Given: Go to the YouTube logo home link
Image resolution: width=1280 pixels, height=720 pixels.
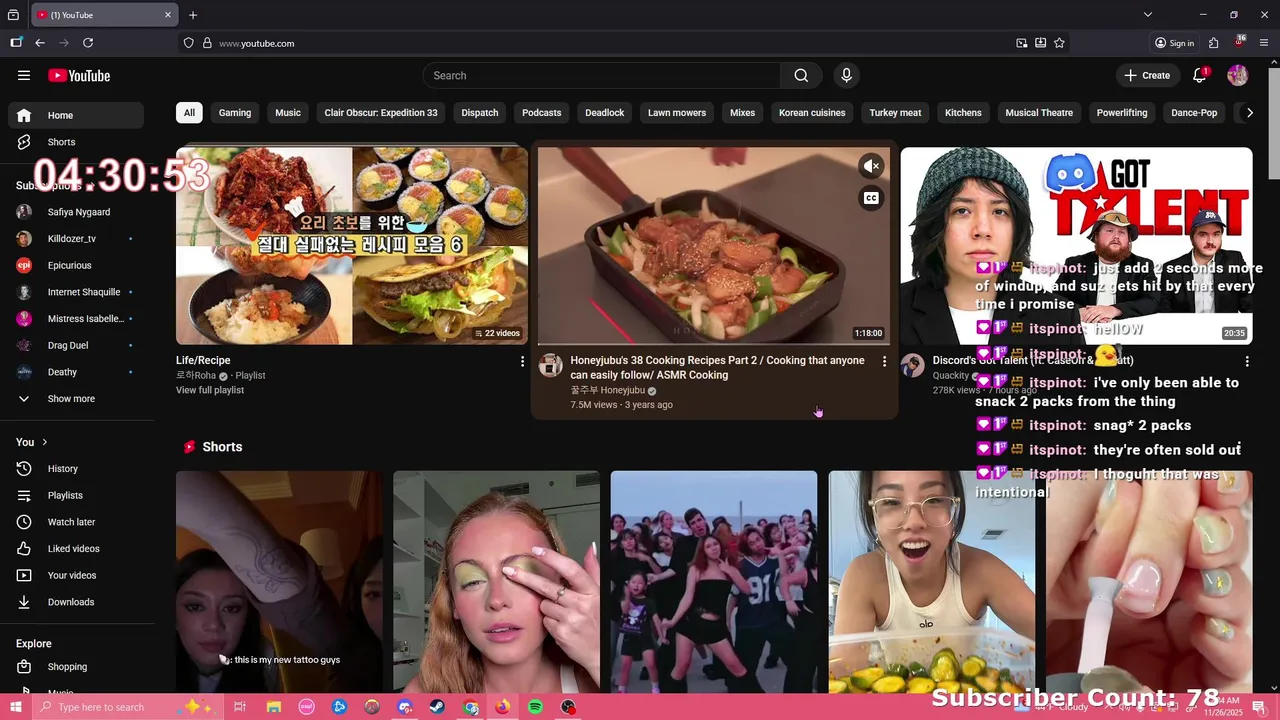Looking at the screenshot, I should pos(79,76).
